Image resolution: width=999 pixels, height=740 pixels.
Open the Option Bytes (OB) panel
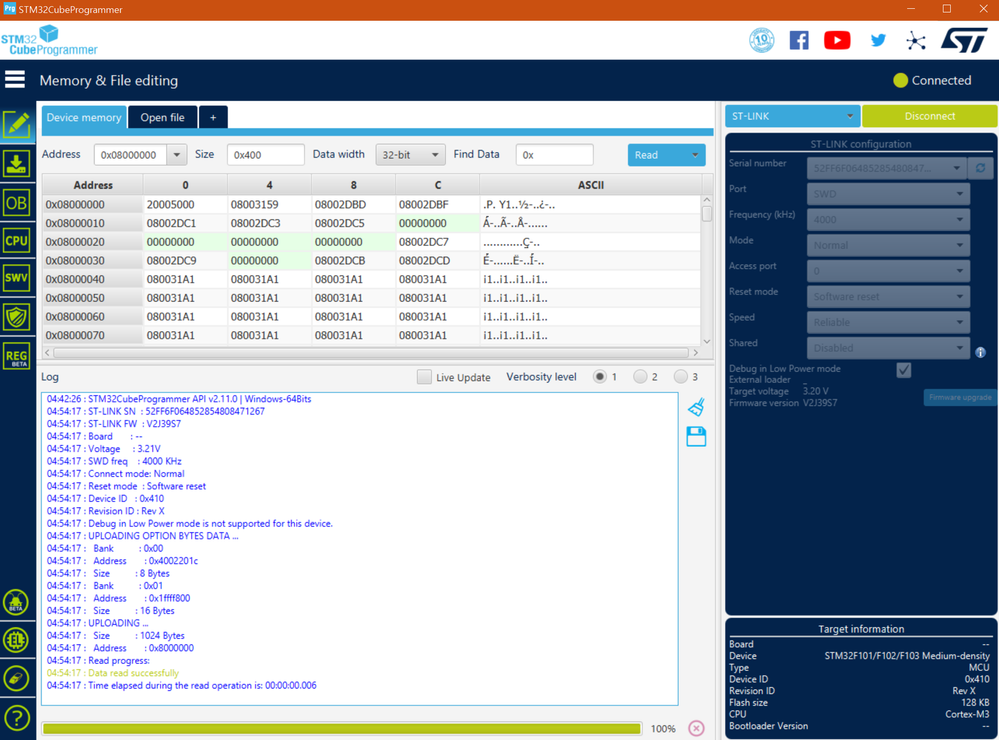pyautogui.click(x=16, y=202)
